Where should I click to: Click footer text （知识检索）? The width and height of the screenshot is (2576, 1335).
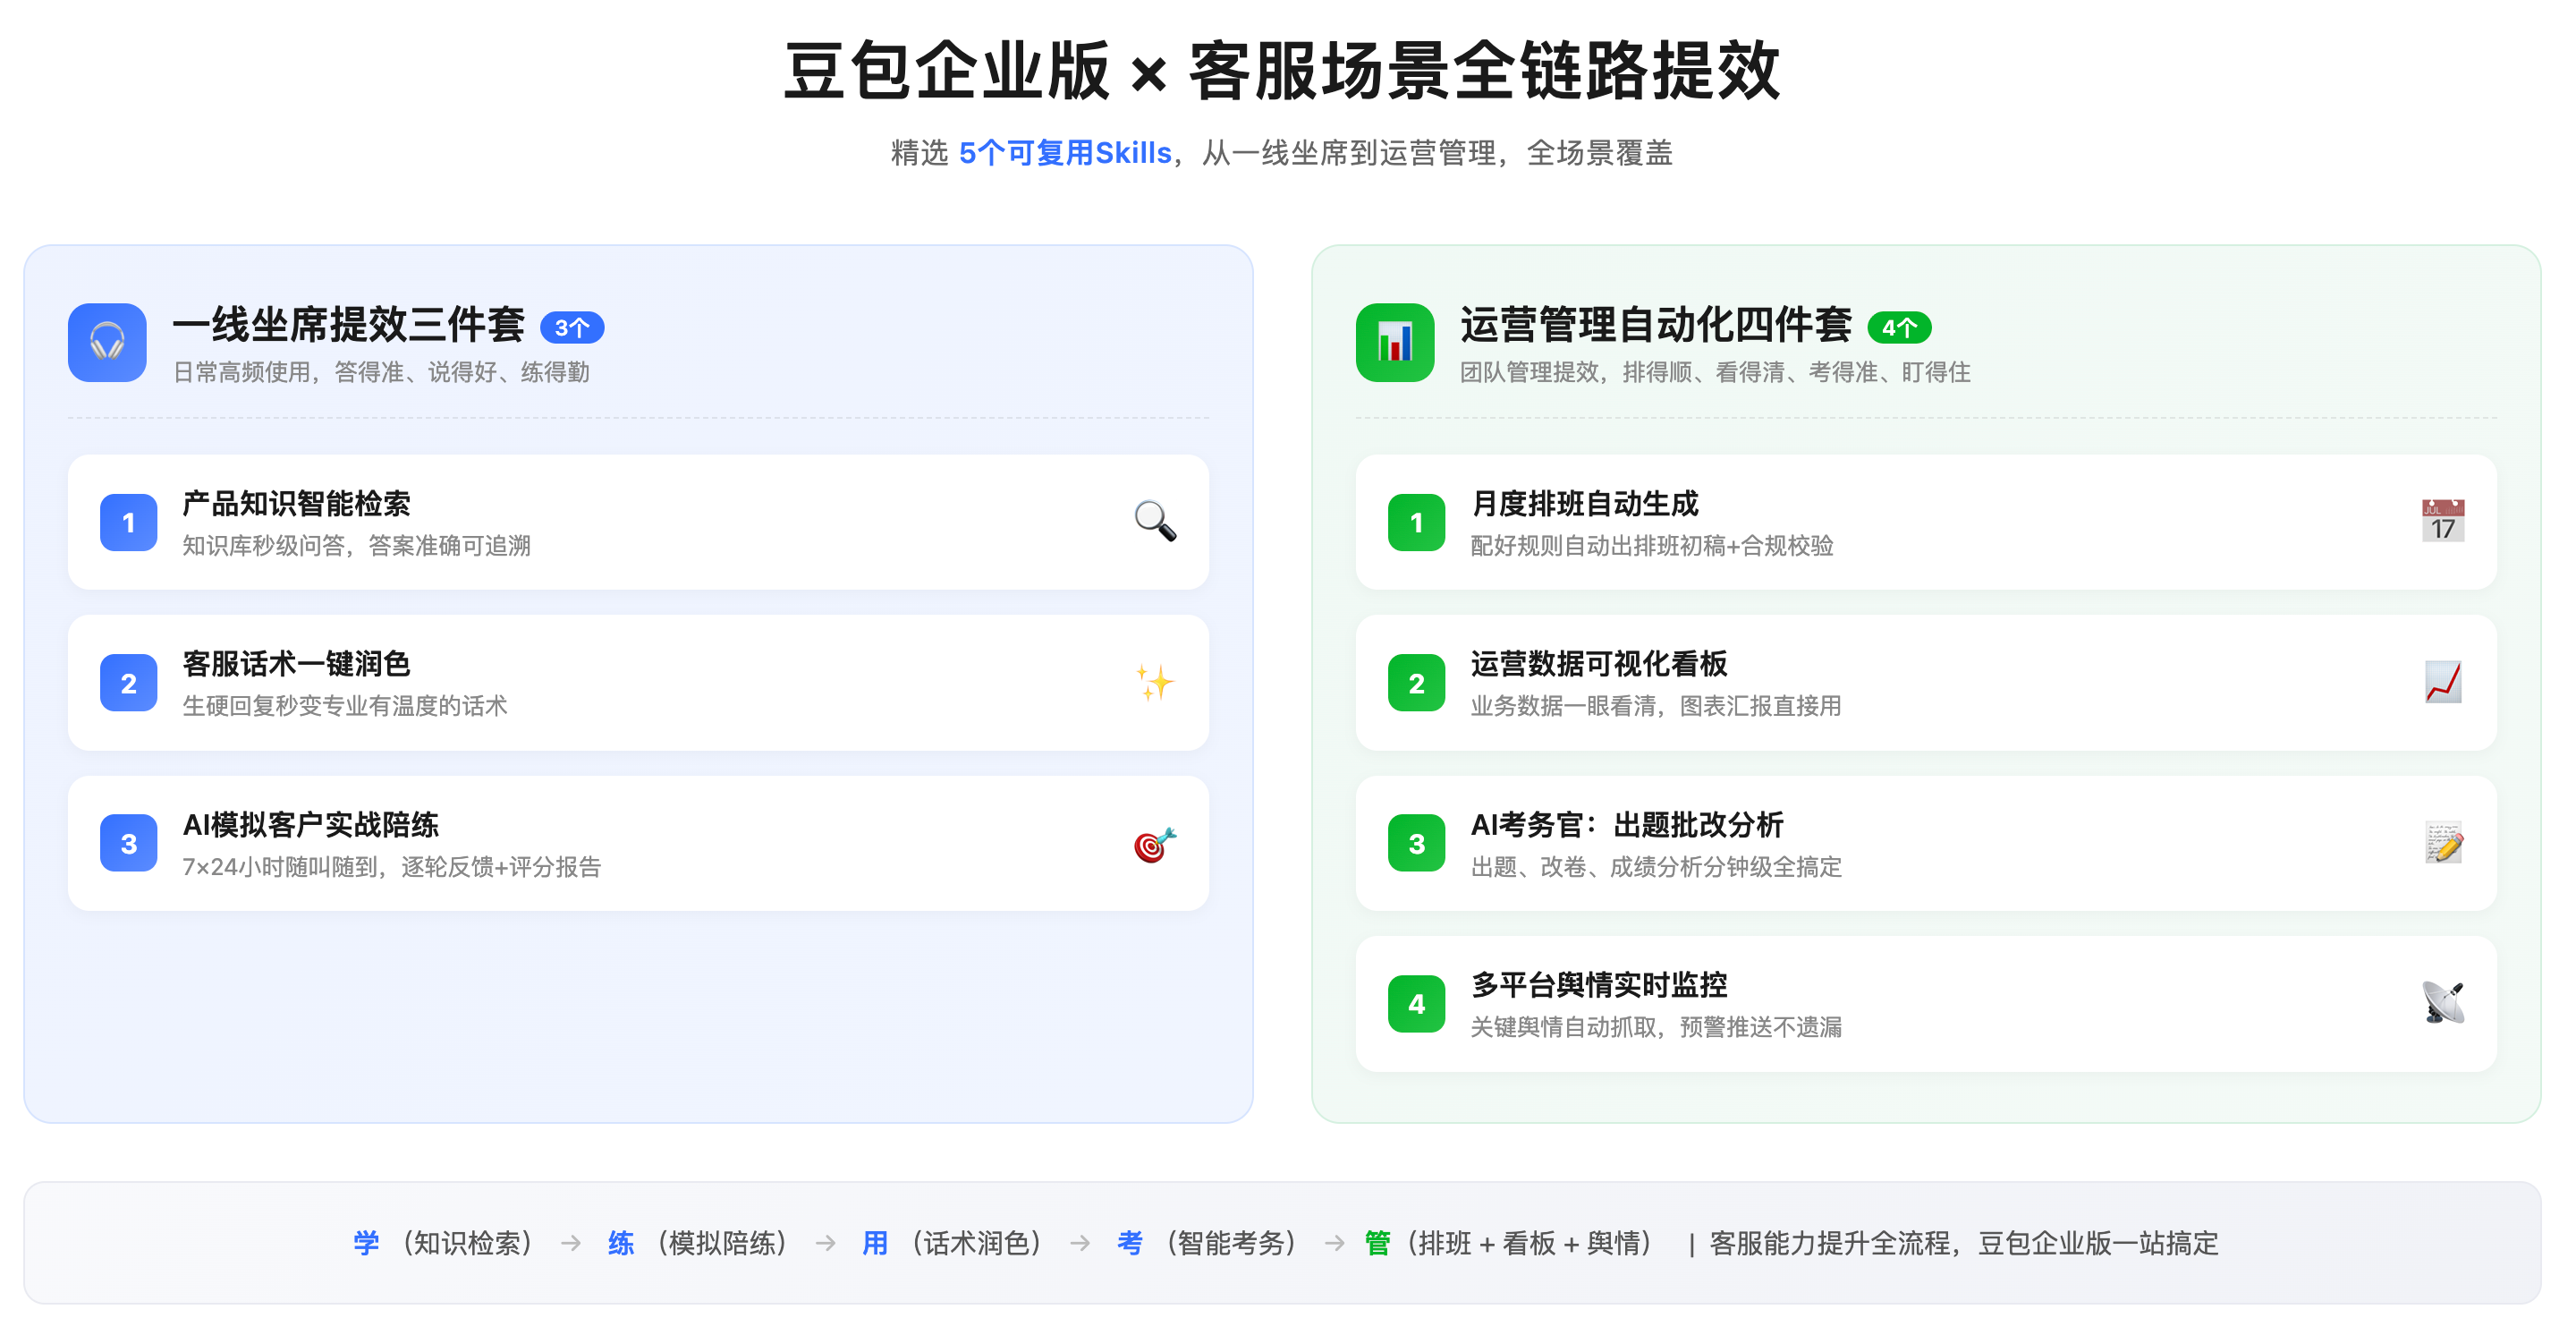click(467, 1242)
